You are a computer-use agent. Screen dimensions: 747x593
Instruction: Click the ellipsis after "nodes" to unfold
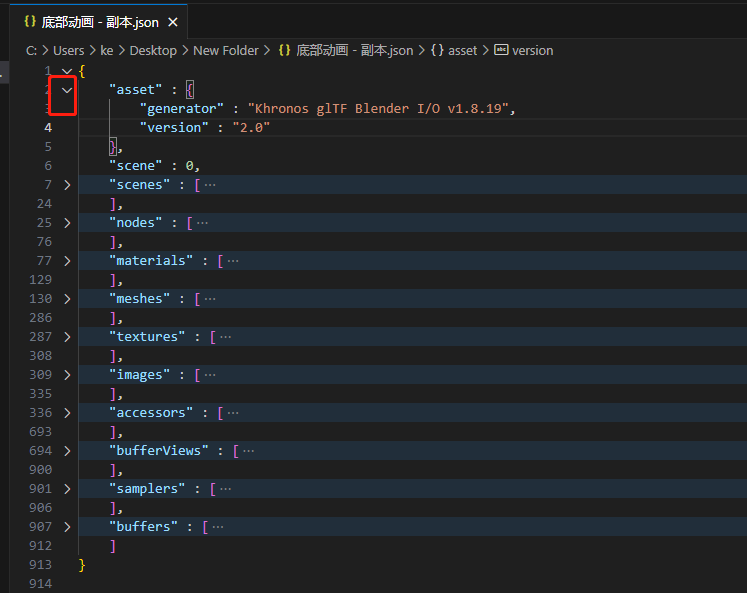[x=202, y=223]
